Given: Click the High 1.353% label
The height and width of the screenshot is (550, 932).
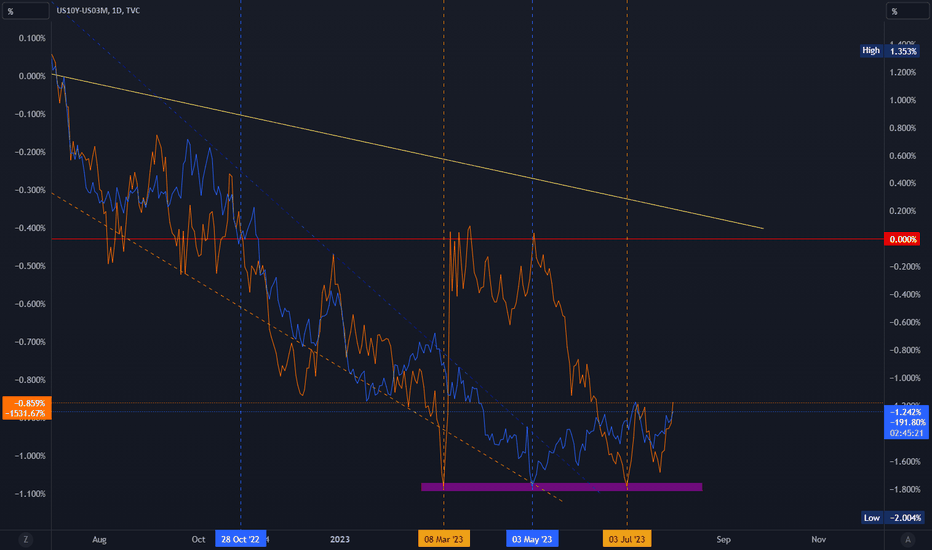Looking at the screenshot, I should point(889,51).
